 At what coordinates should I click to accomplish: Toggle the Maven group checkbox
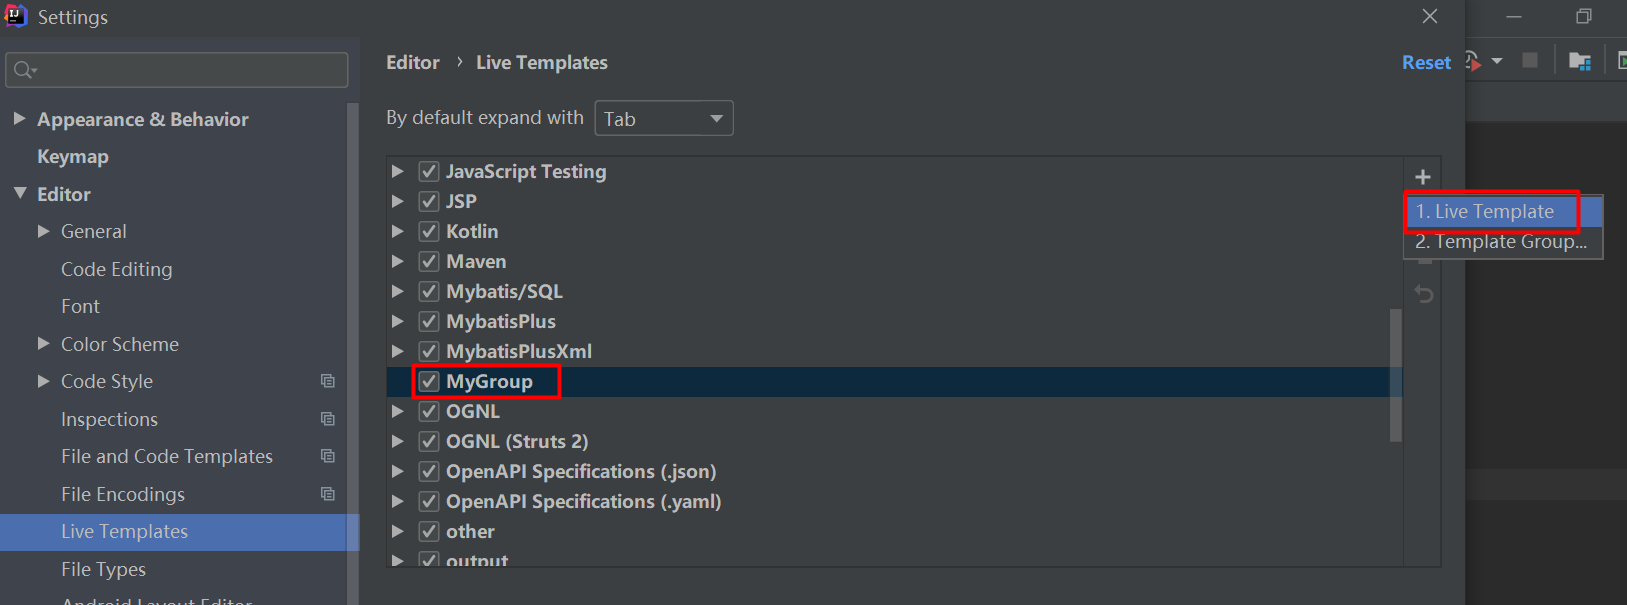pyautogui.click(x=429, y=261)
